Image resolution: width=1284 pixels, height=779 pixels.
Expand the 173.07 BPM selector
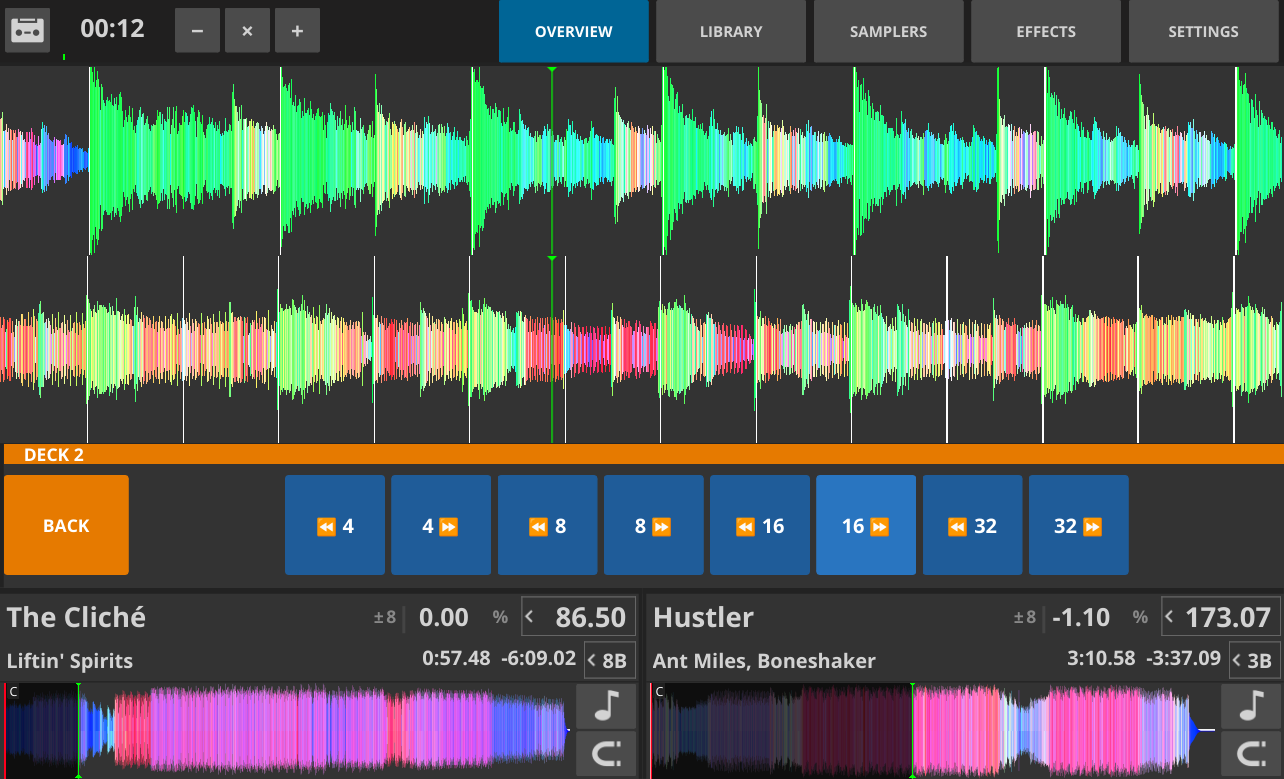click(1221, 617)
